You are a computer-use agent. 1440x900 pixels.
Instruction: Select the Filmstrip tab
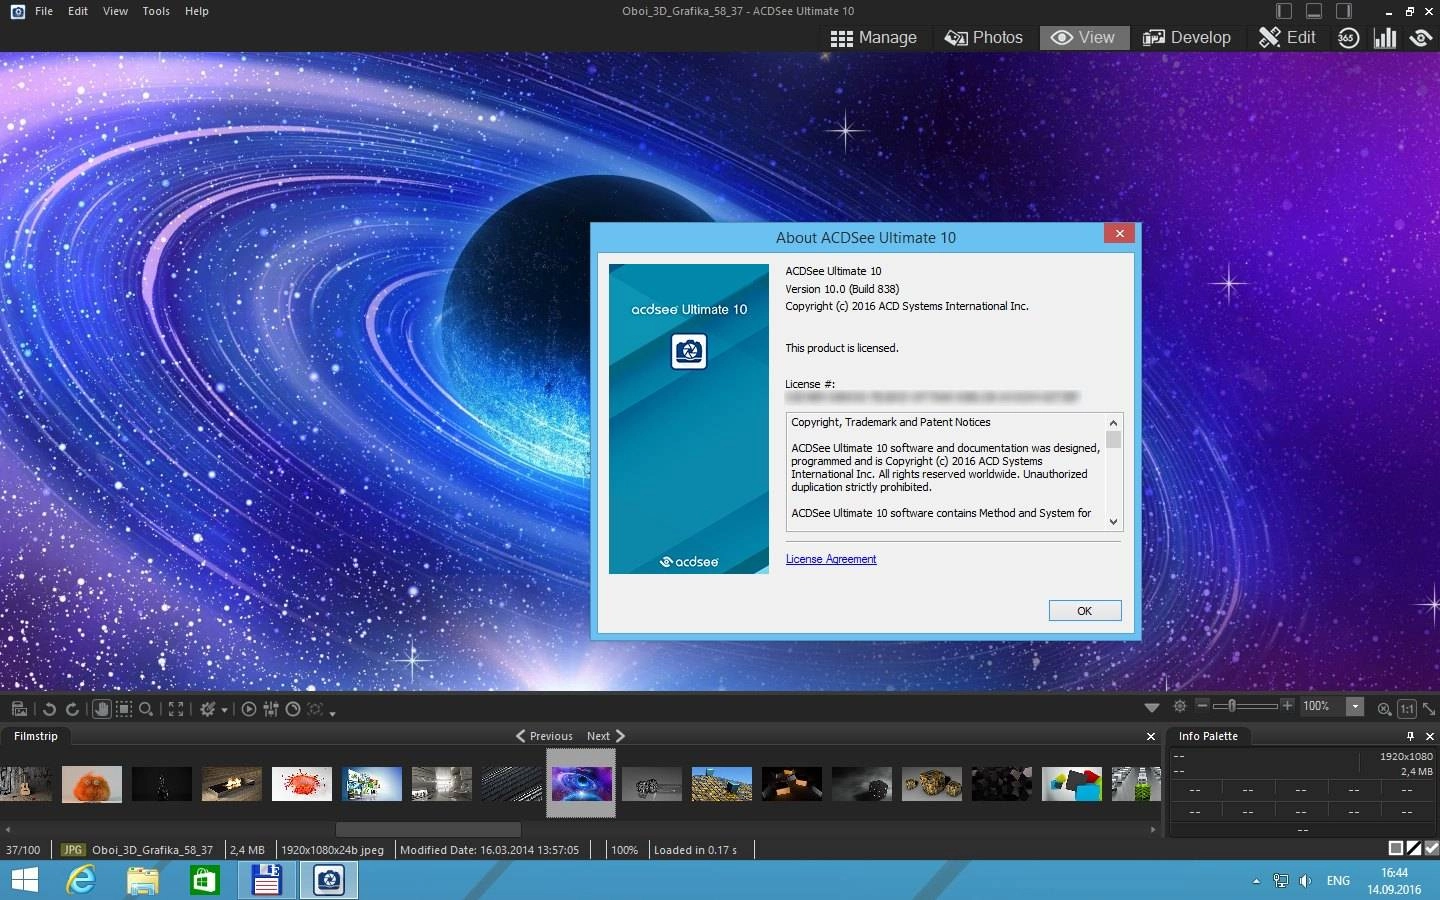(36, 736)
